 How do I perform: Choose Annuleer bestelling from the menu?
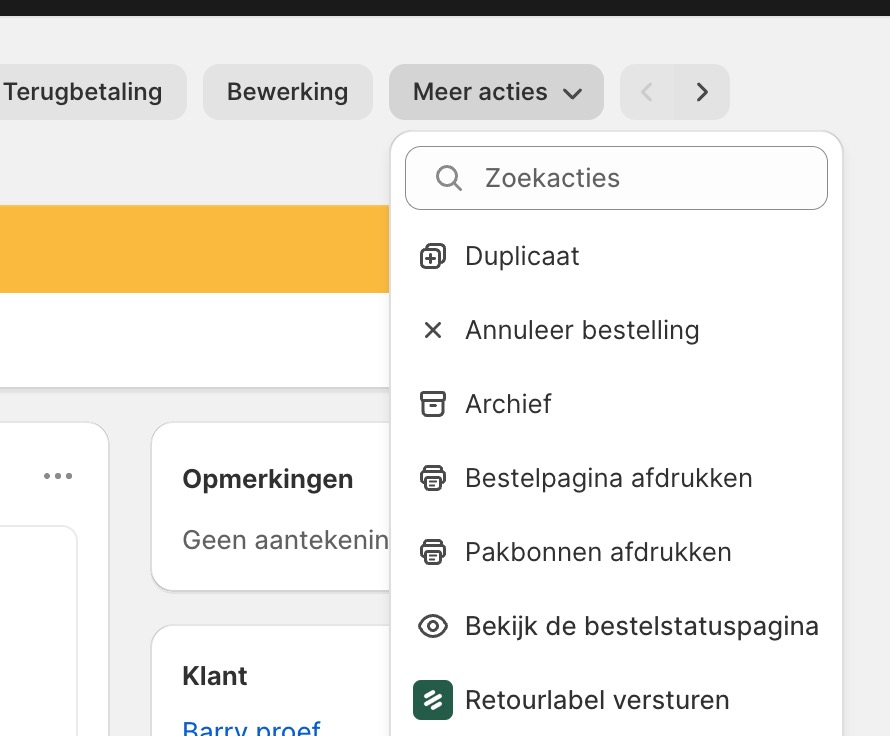click(x=581, y=330)
